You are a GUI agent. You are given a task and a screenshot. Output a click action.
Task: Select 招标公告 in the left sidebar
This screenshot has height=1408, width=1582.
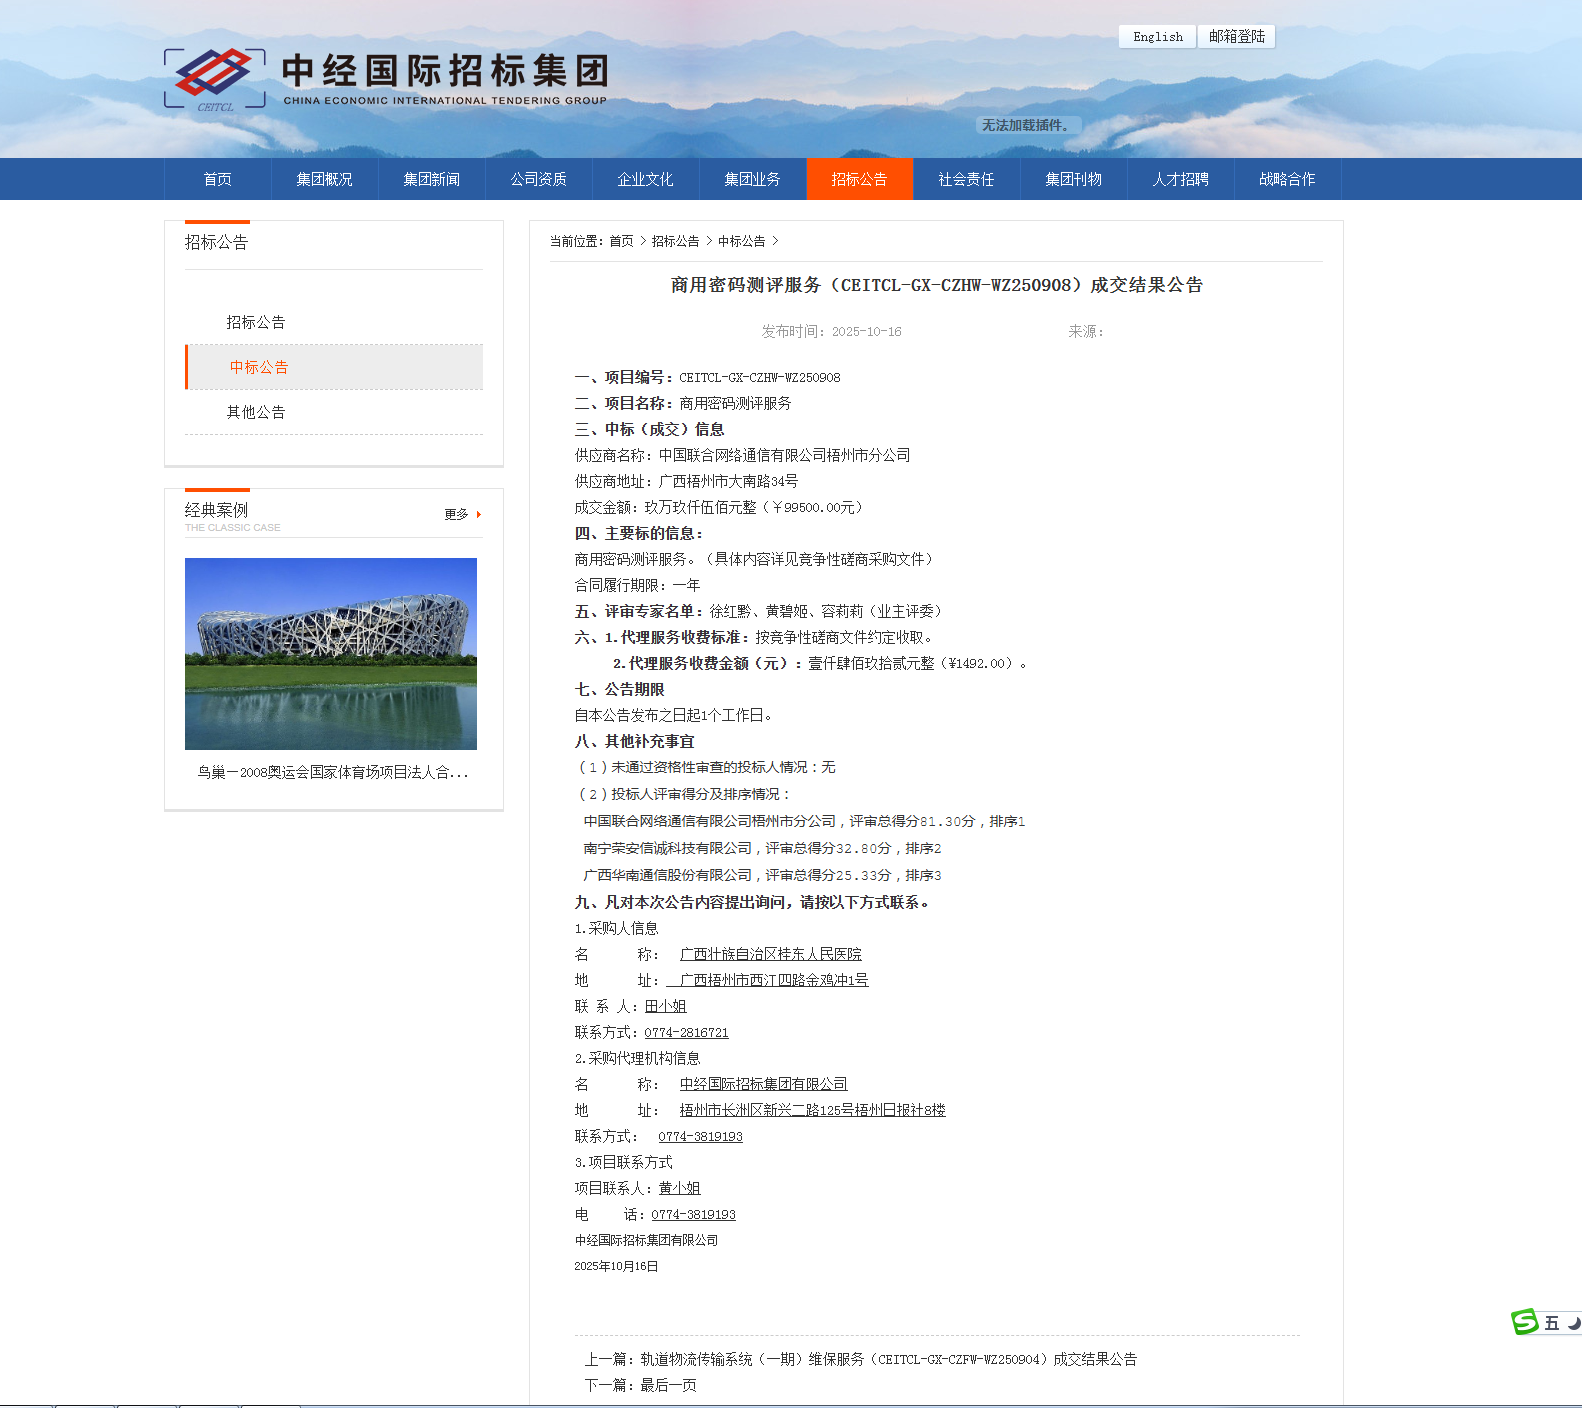[256, 322]
